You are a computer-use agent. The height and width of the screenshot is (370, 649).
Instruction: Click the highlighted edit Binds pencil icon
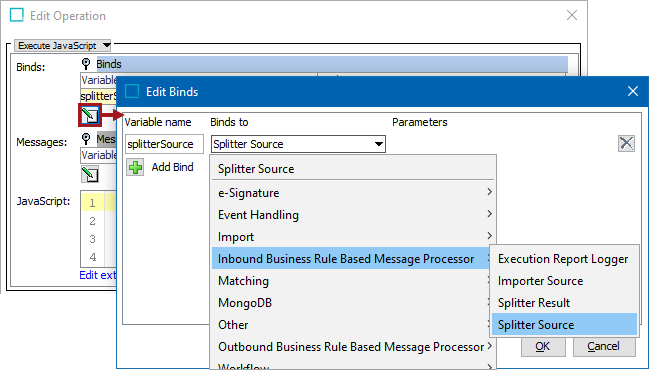90,115
